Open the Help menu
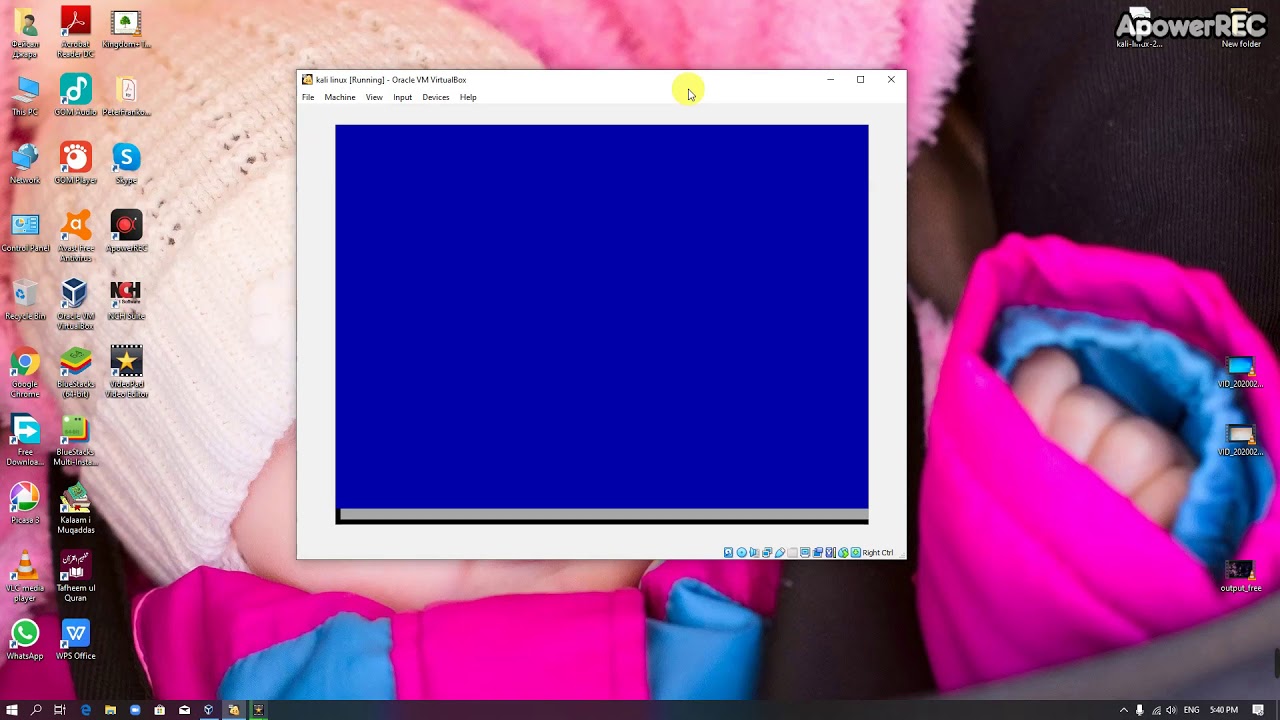The width and height of the screenshot is (1280, 720). (x=468, y=97)
